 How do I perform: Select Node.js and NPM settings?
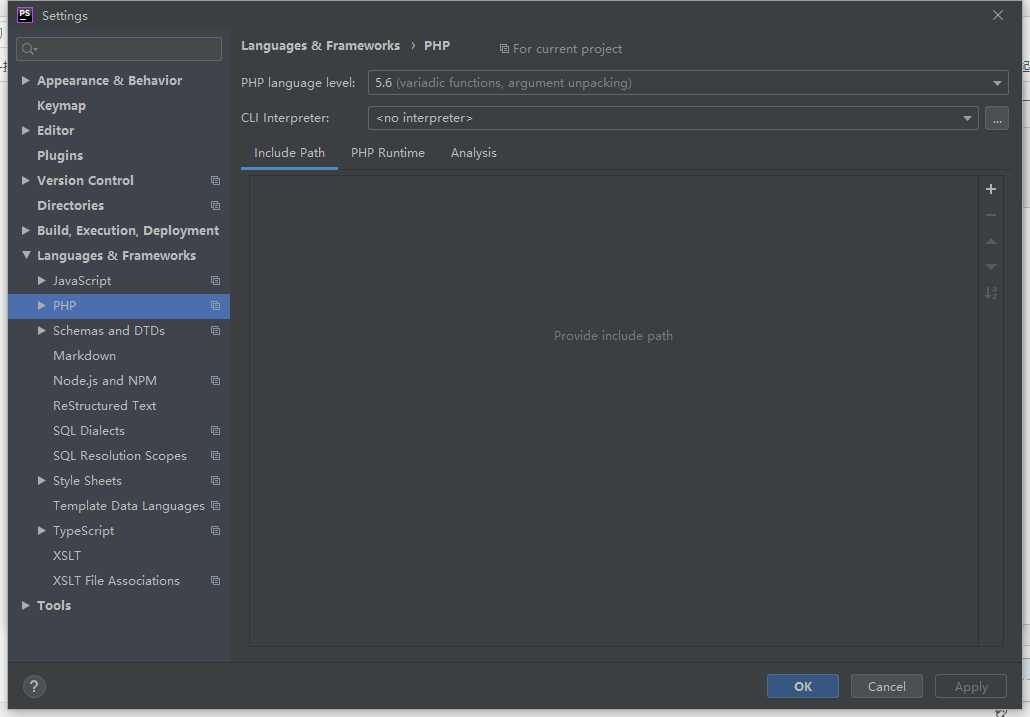point(104,381)
